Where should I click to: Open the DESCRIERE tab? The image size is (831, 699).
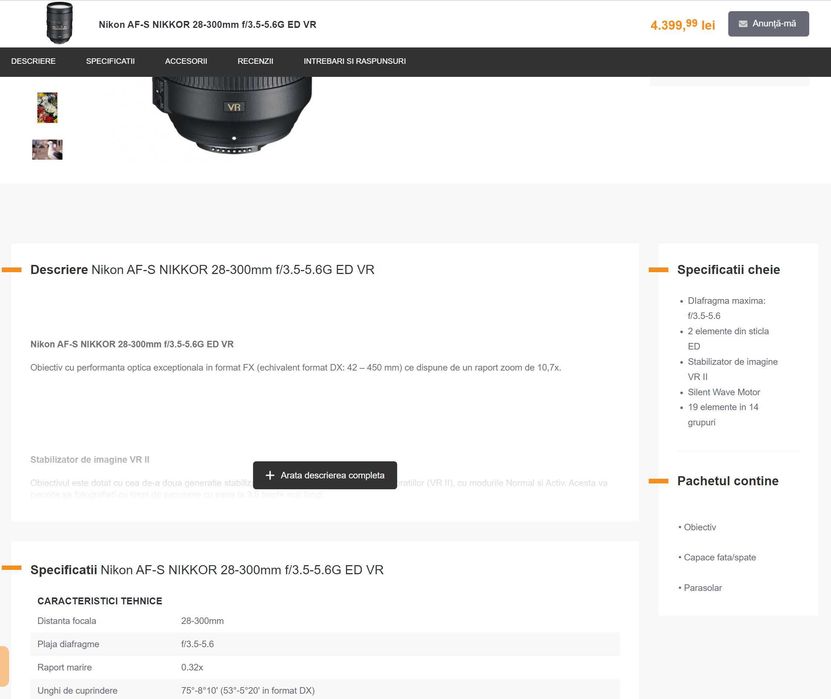point(33,61)
